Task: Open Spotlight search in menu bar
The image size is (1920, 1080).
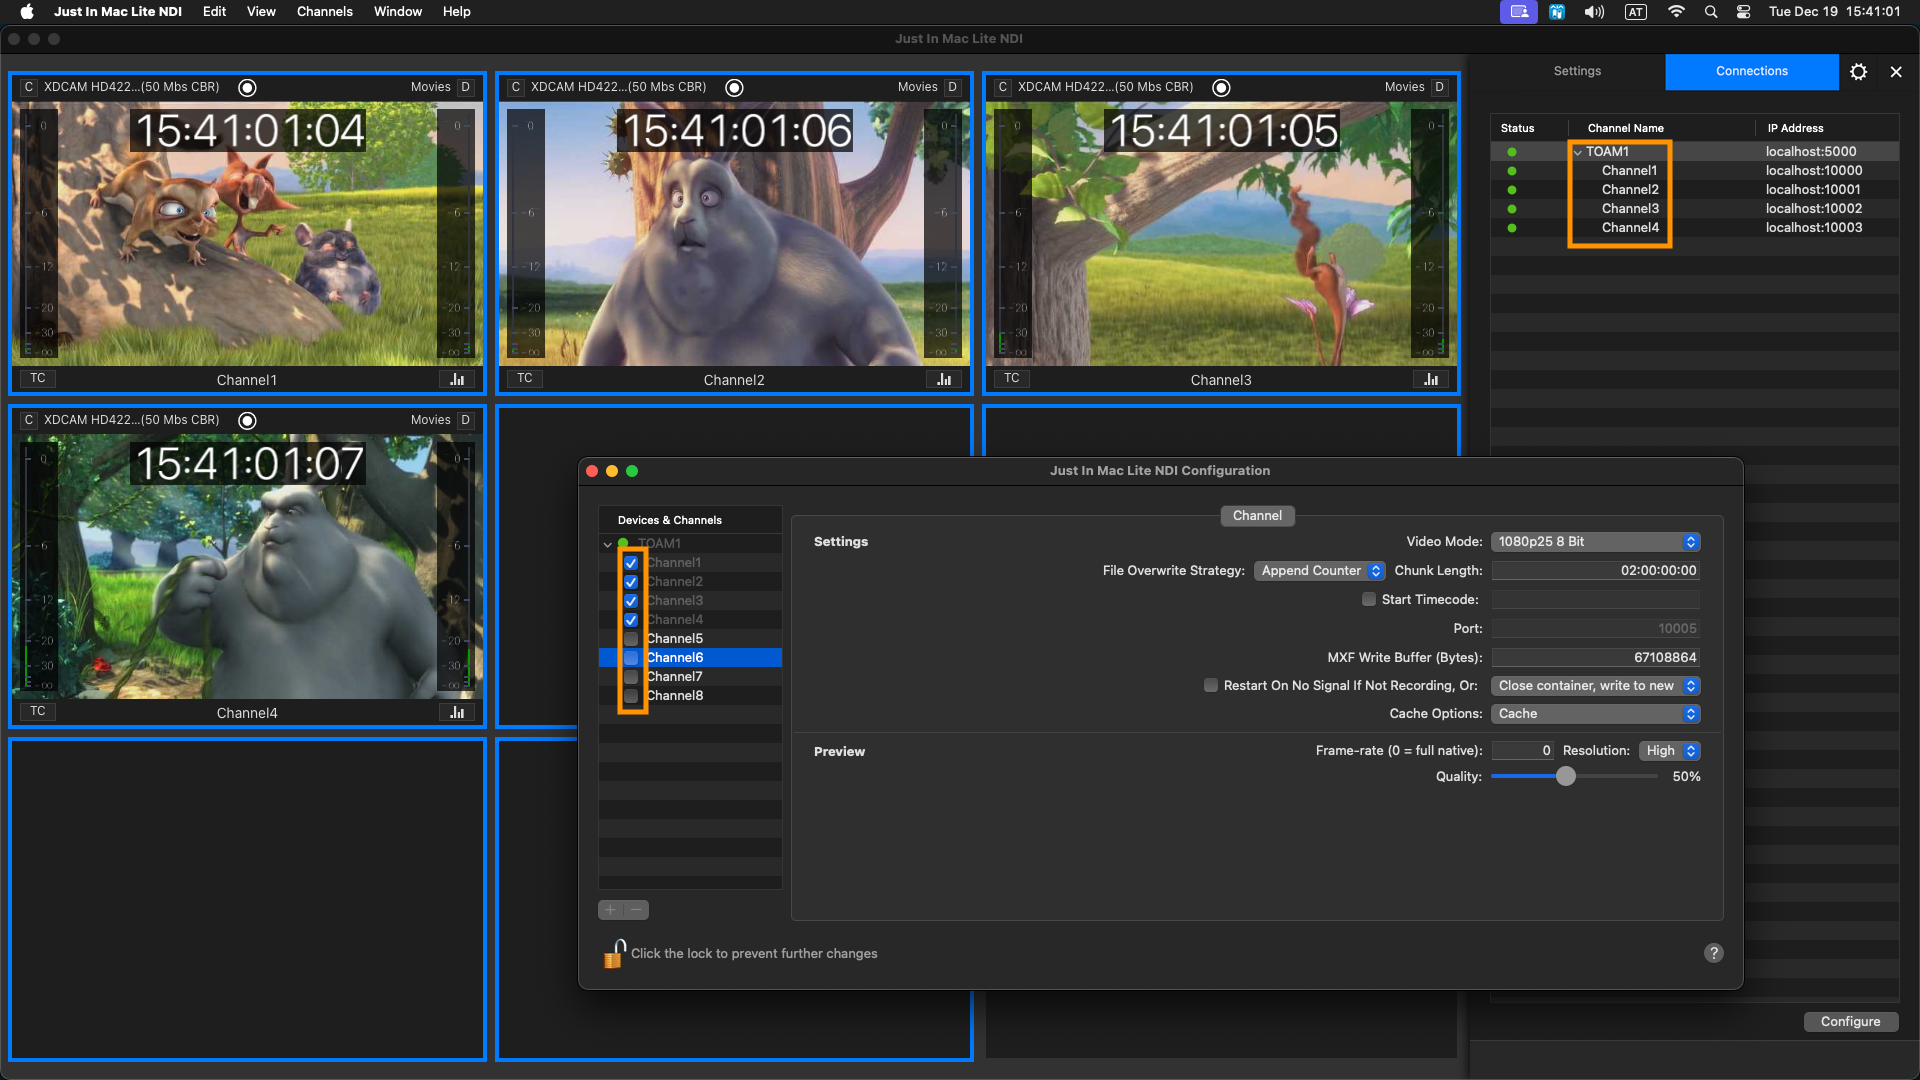Action: (x=1711, y=12)
